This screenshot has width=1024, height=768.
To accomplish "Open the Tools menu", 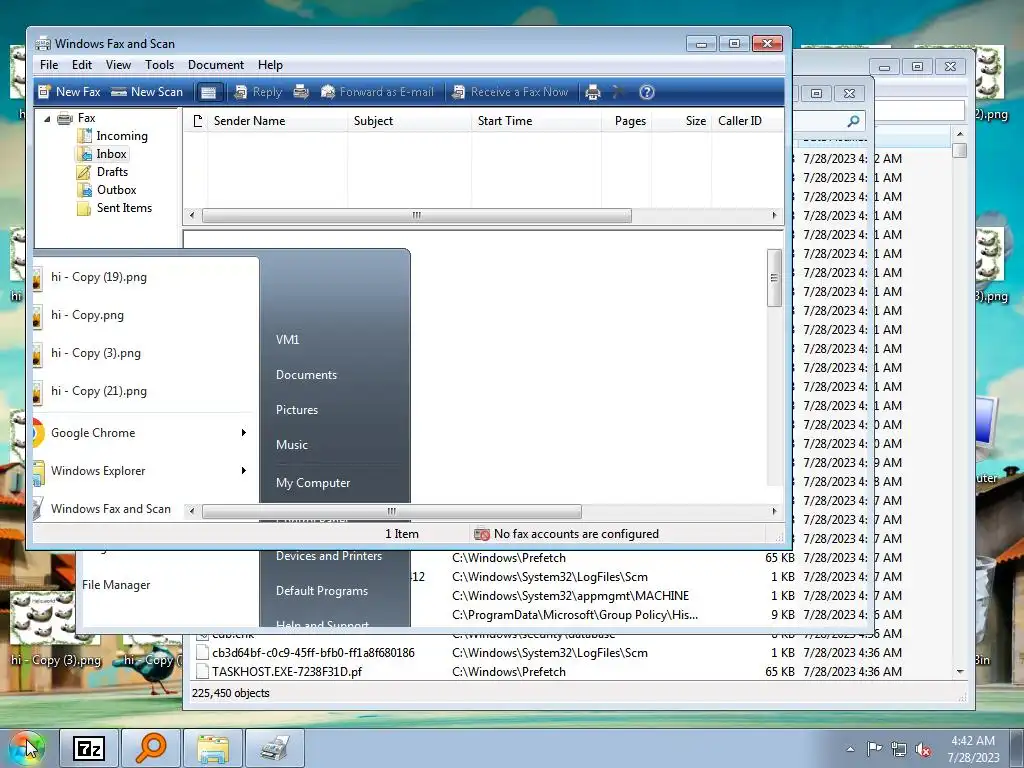I will tap(159, 65).
